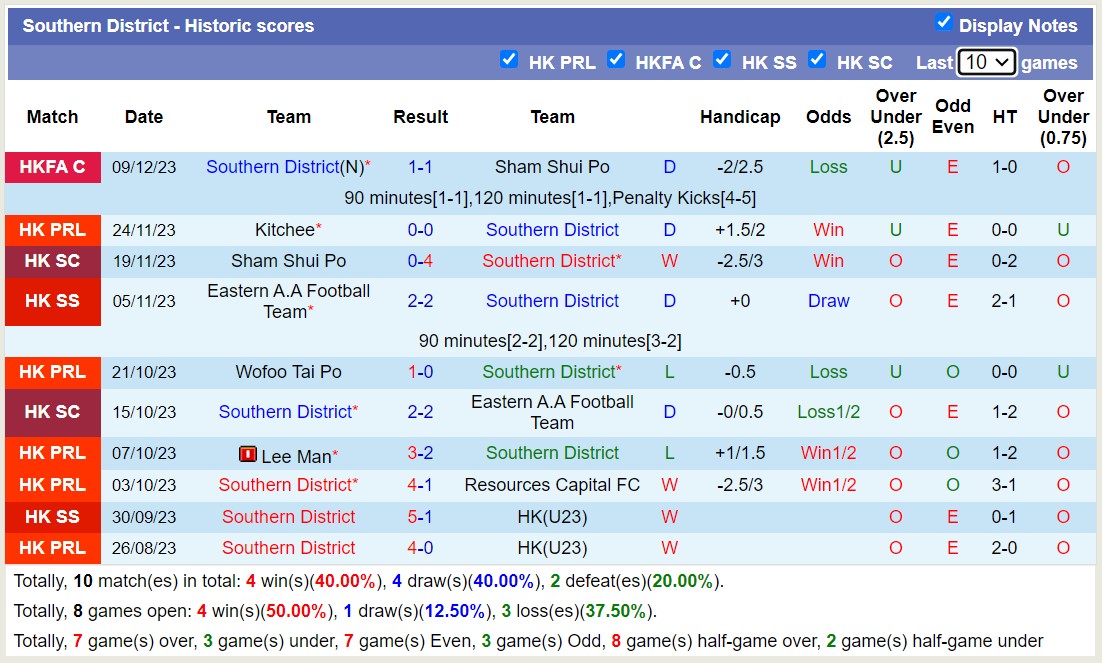This screenshot has height=663, width=1102.
Task: Toggle the Display Notes checkbox
Action: (x=943, y=23)
